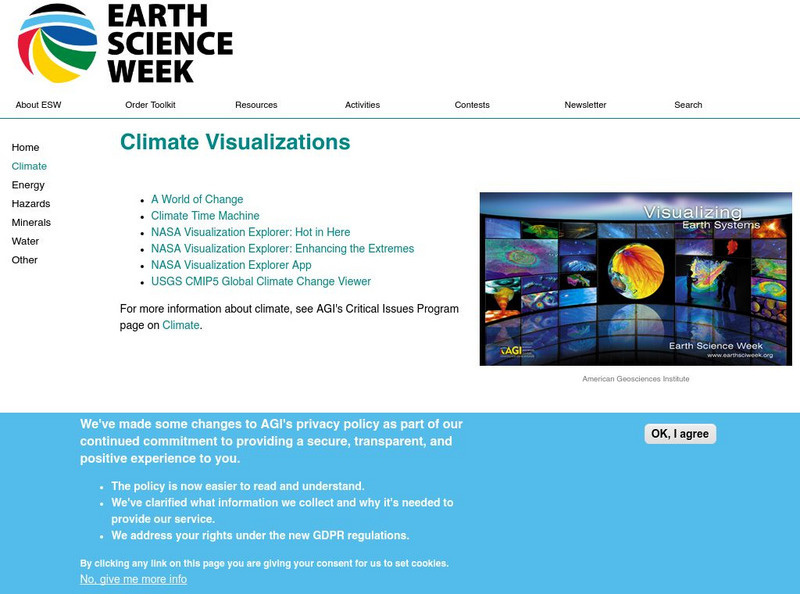Open the USGS CMIP5 Global Climate Change Viewer
Screen dimensions: 800x594
(x=262, y=283)
